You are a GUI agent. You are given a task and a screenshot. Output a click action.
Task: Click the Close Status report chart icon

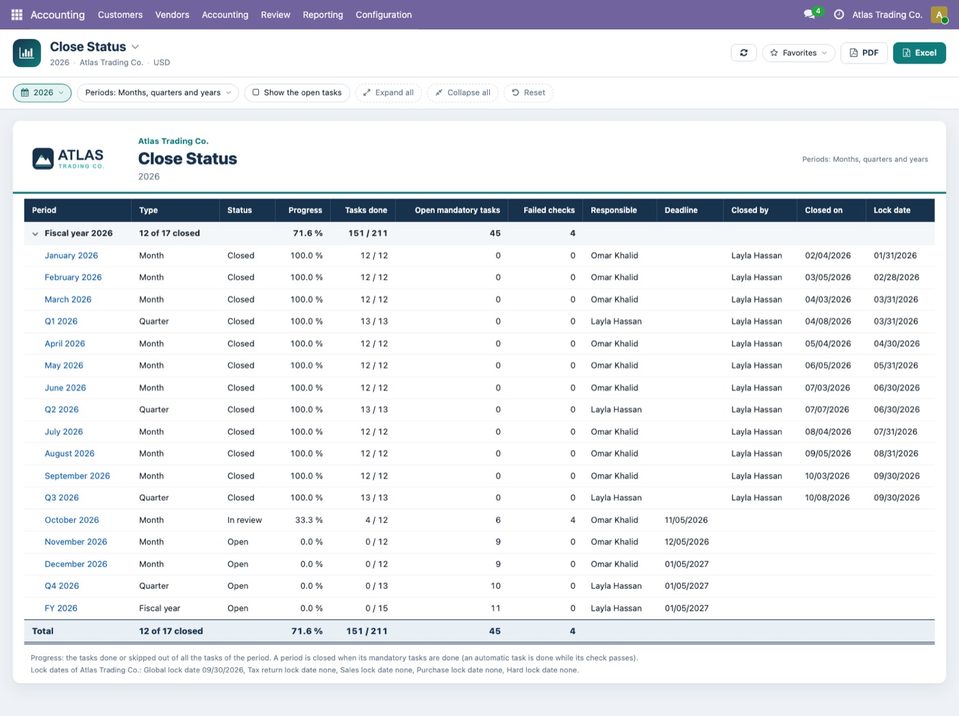pyautogui.click(x=27, y=53)
